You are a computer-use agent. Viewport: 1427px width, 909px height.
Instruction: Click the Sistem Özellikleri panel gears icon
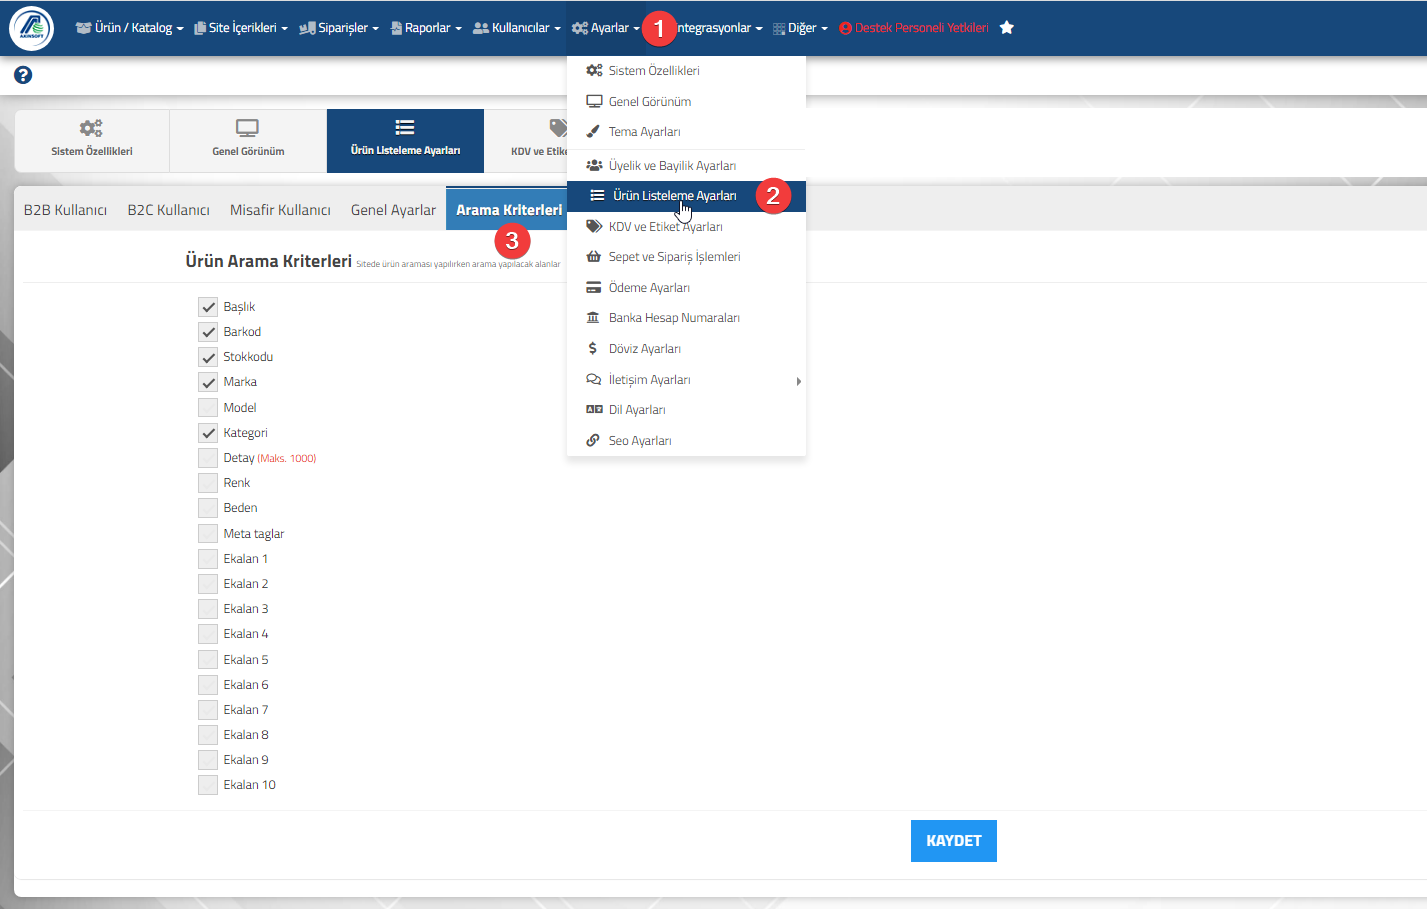tap(91, 128)
